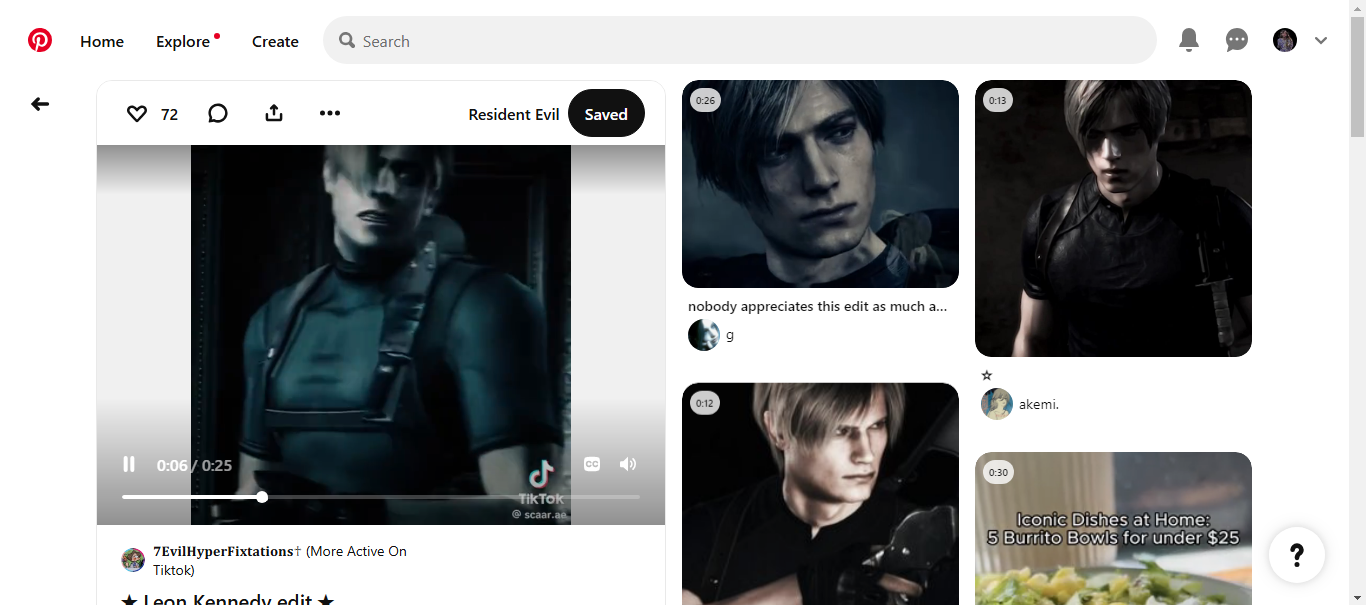Click the 72 likes count

[169, 114]
